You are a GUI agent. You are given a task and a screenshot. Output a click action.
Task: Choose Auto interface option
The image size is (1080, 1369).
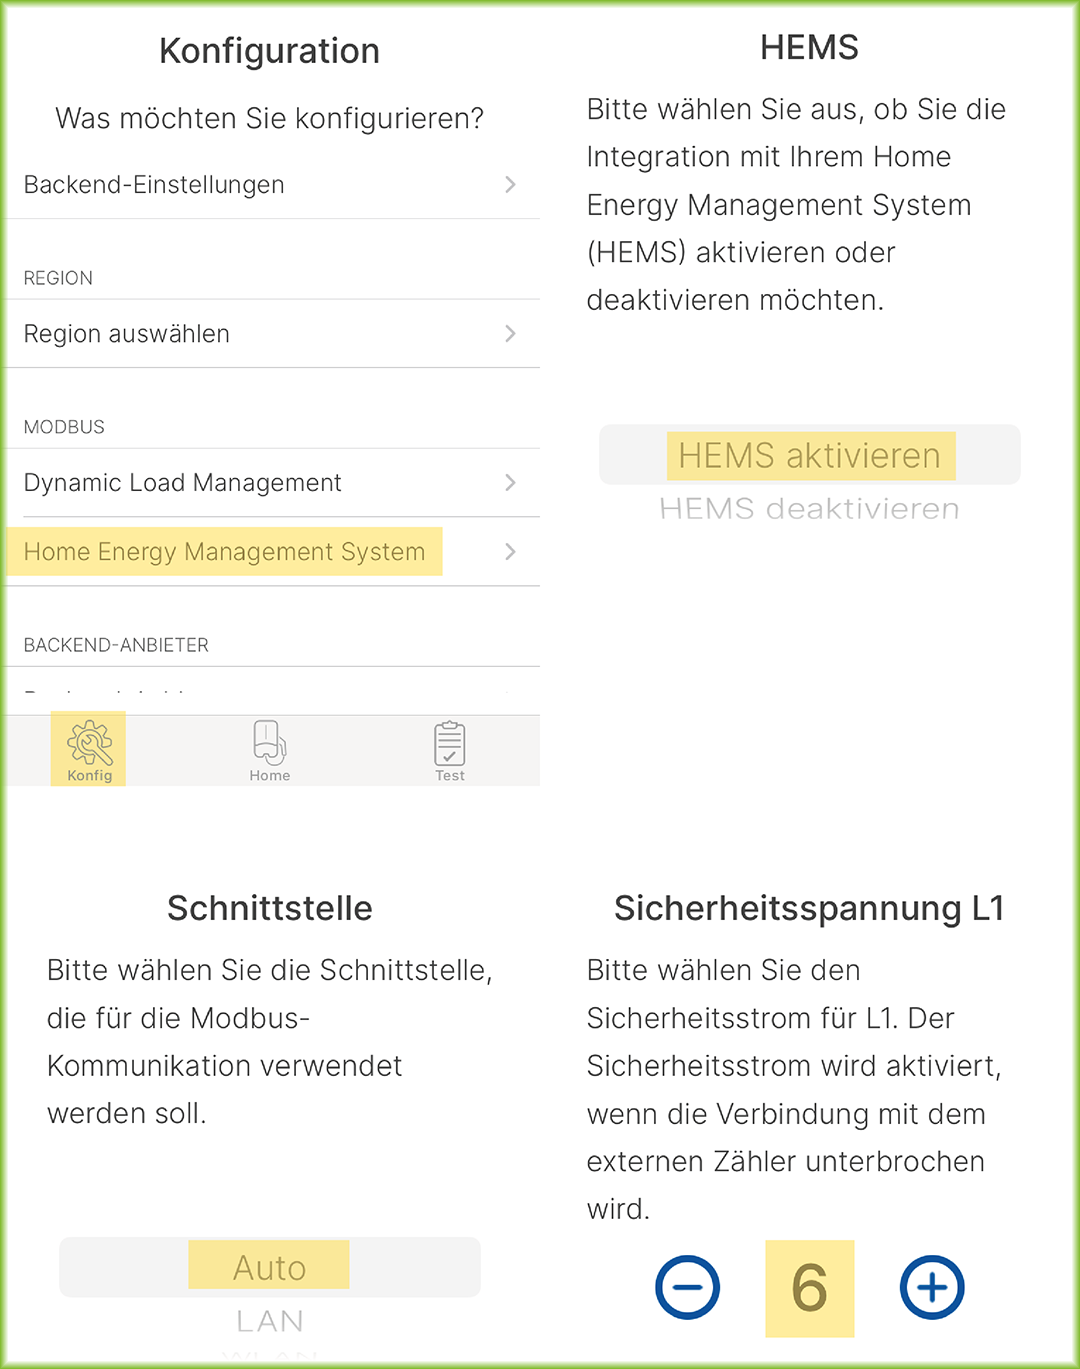click(x=269, y=1268)
